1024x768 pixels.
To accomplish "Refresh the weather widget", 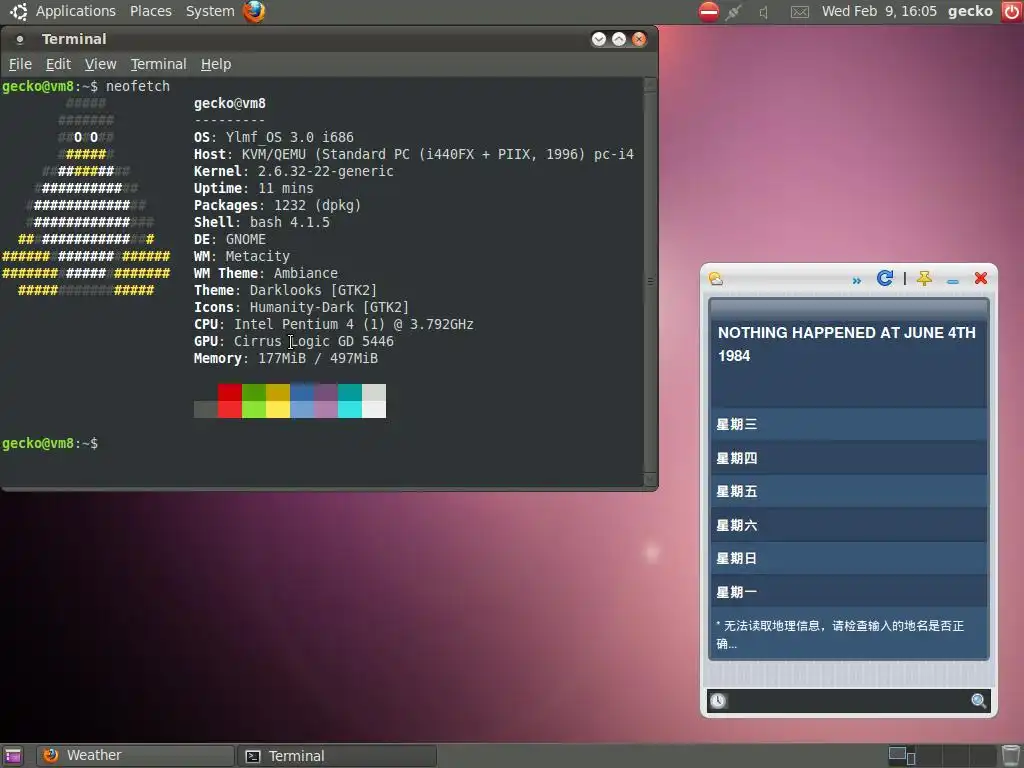I will click(884, 278).
